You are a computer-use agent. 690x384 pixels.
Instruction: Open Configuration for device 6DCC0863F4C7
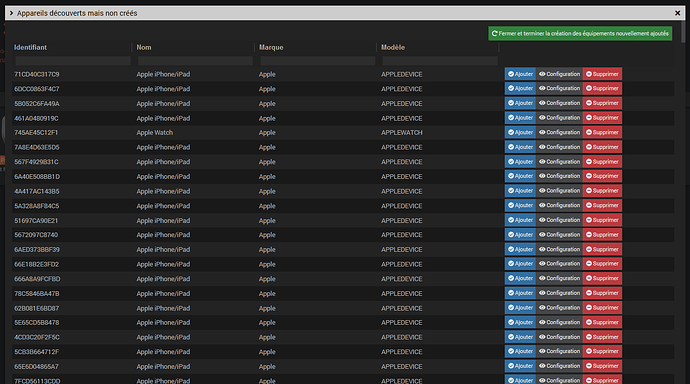(559, 88)
